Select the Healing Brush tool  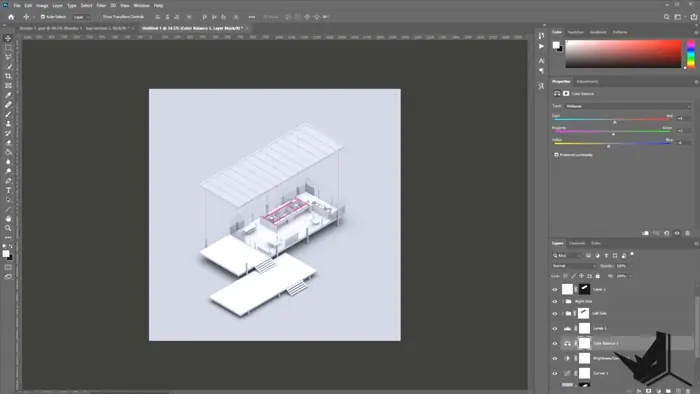[8, 105]
